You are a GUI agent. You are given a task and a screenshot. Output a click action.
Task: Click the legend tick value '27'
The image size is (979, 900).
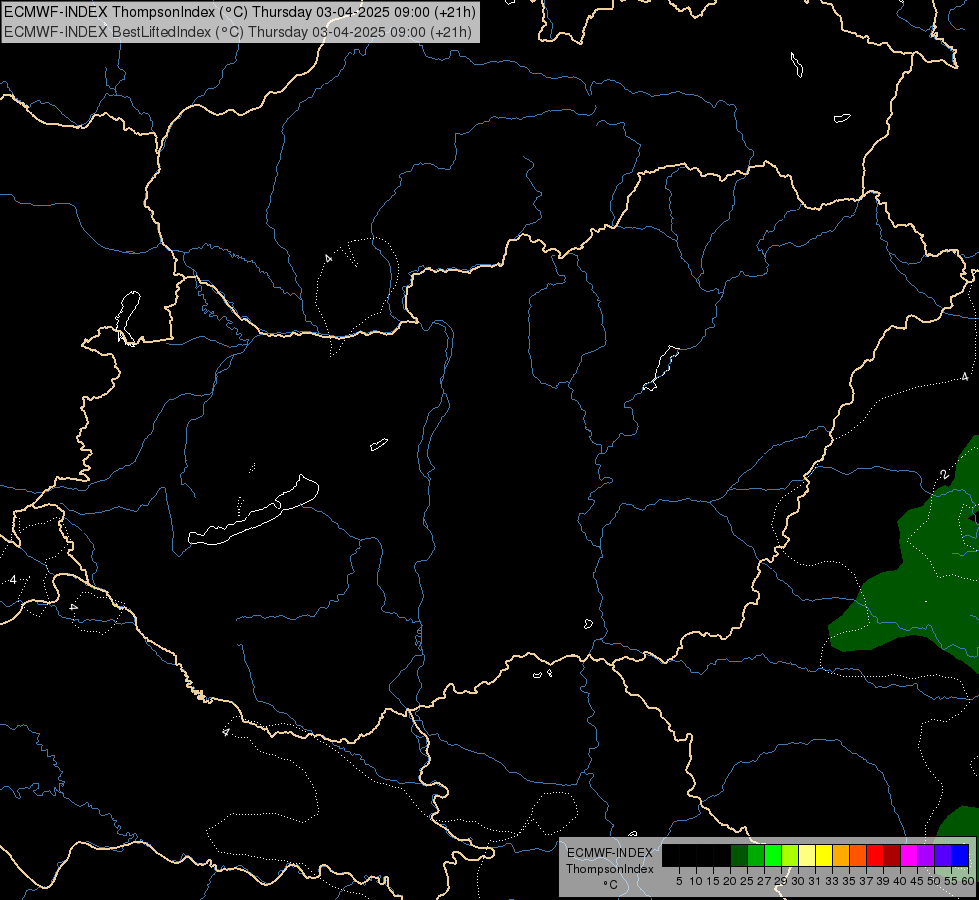pyautogui.click(x=764, y=881)
